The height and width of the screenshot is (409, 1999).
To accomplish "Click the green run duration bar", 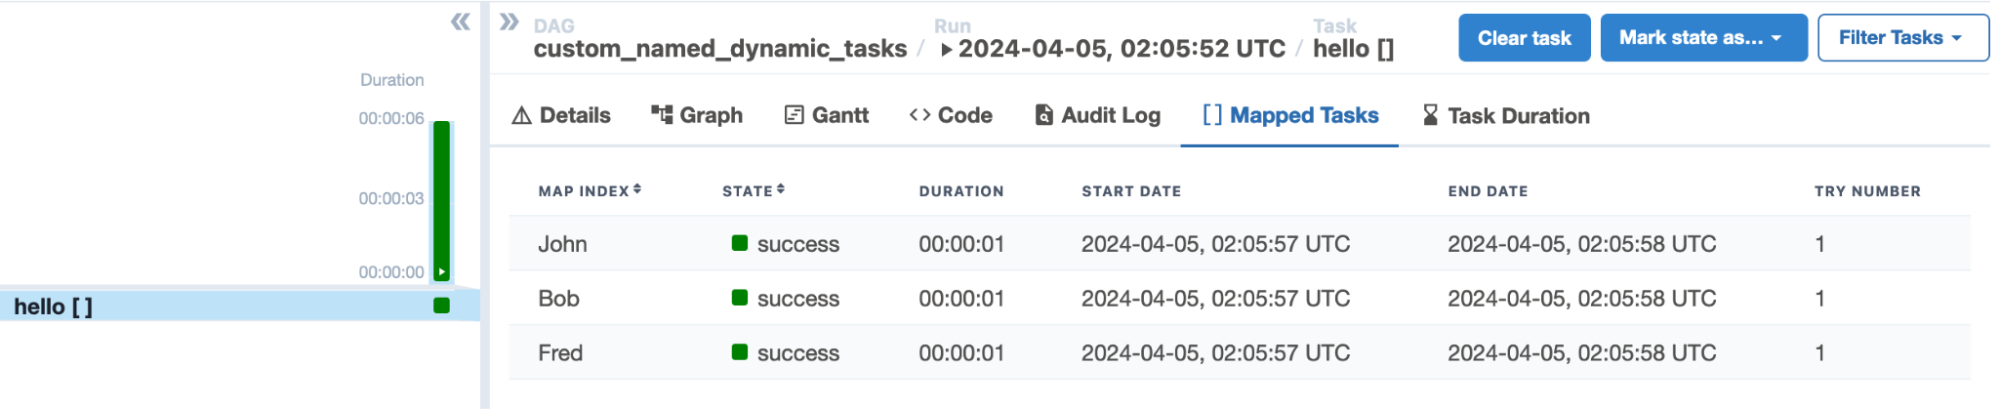I will (x=441, y=195).
